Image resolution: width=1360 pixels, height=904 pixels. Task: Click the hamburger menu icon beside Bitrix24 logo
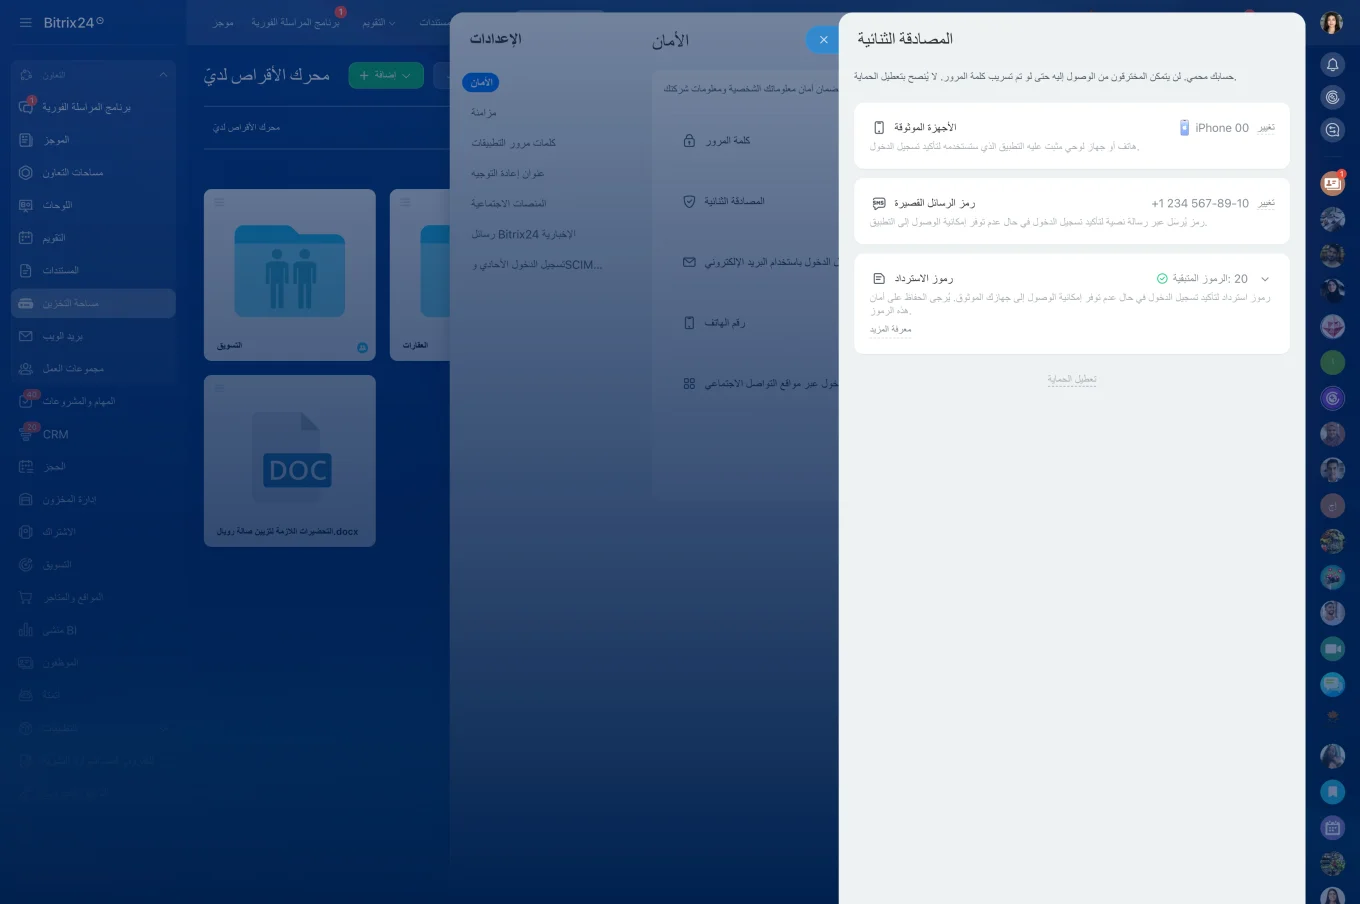pos(25,22)
